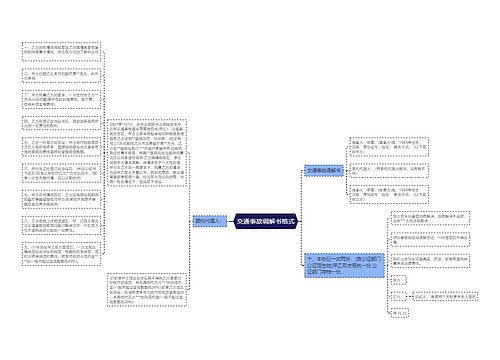Select the clause node beginning with 七、

(x=61, y=199)
